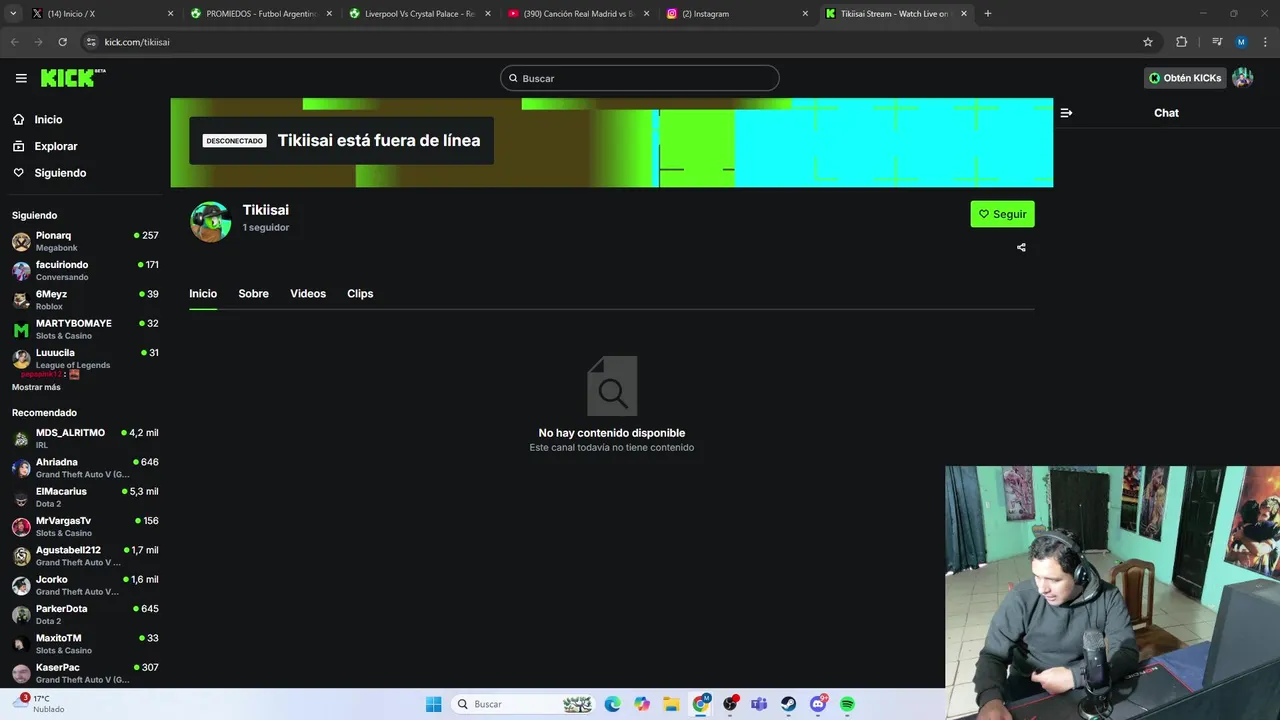Image resolution: width=1280 pixels, height=720 pixels.
Task: Open Windows Start menu
Action: point(433,704)
